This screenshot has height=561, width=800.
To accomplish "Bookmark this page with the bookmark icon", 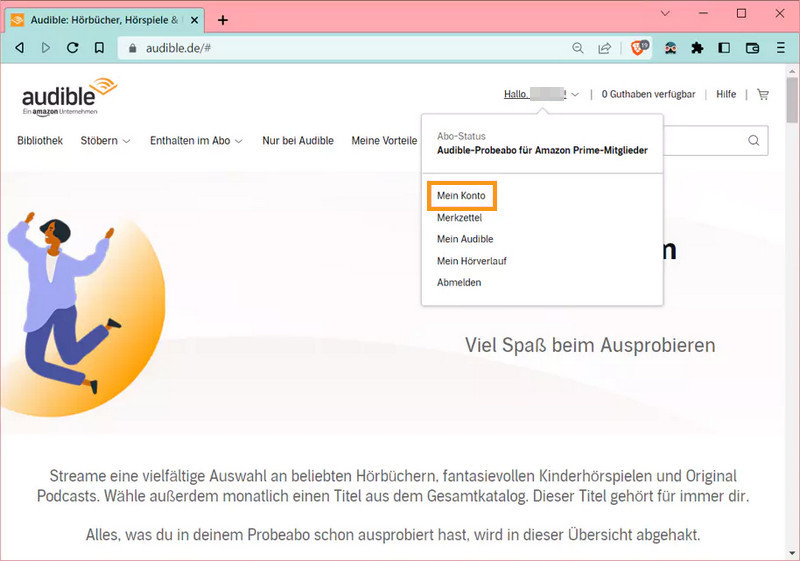I will click(99, 48).
